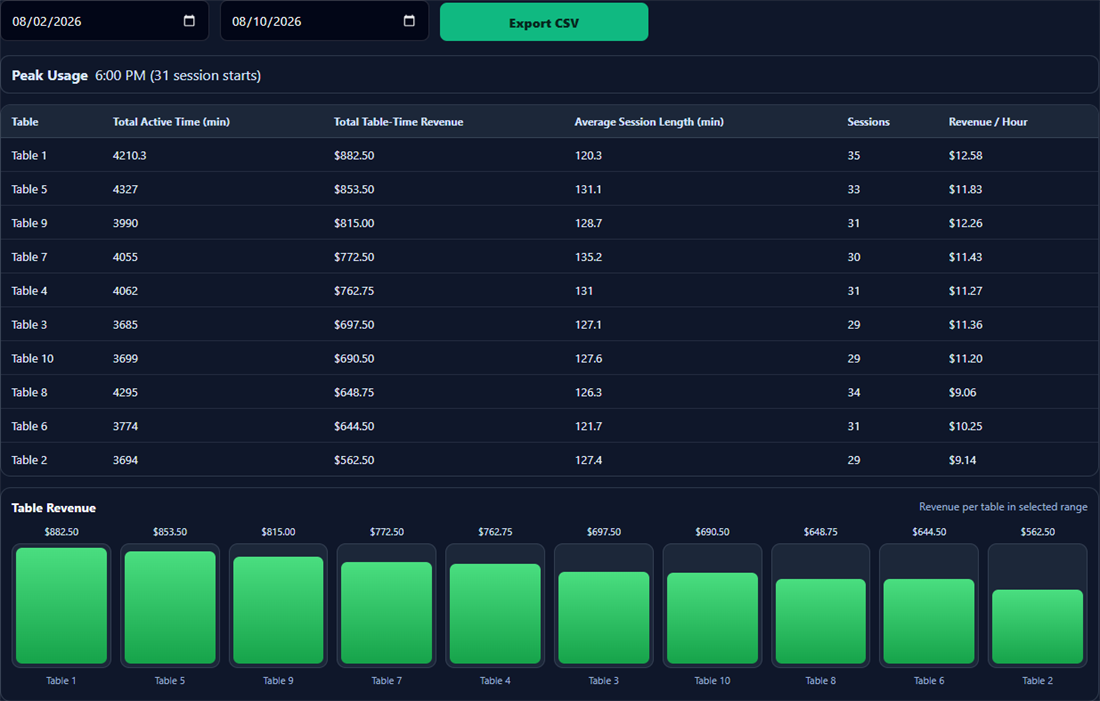Click the Sessions column header
1100x701 pixels.
pyautogui.click(x=868, y=121)
